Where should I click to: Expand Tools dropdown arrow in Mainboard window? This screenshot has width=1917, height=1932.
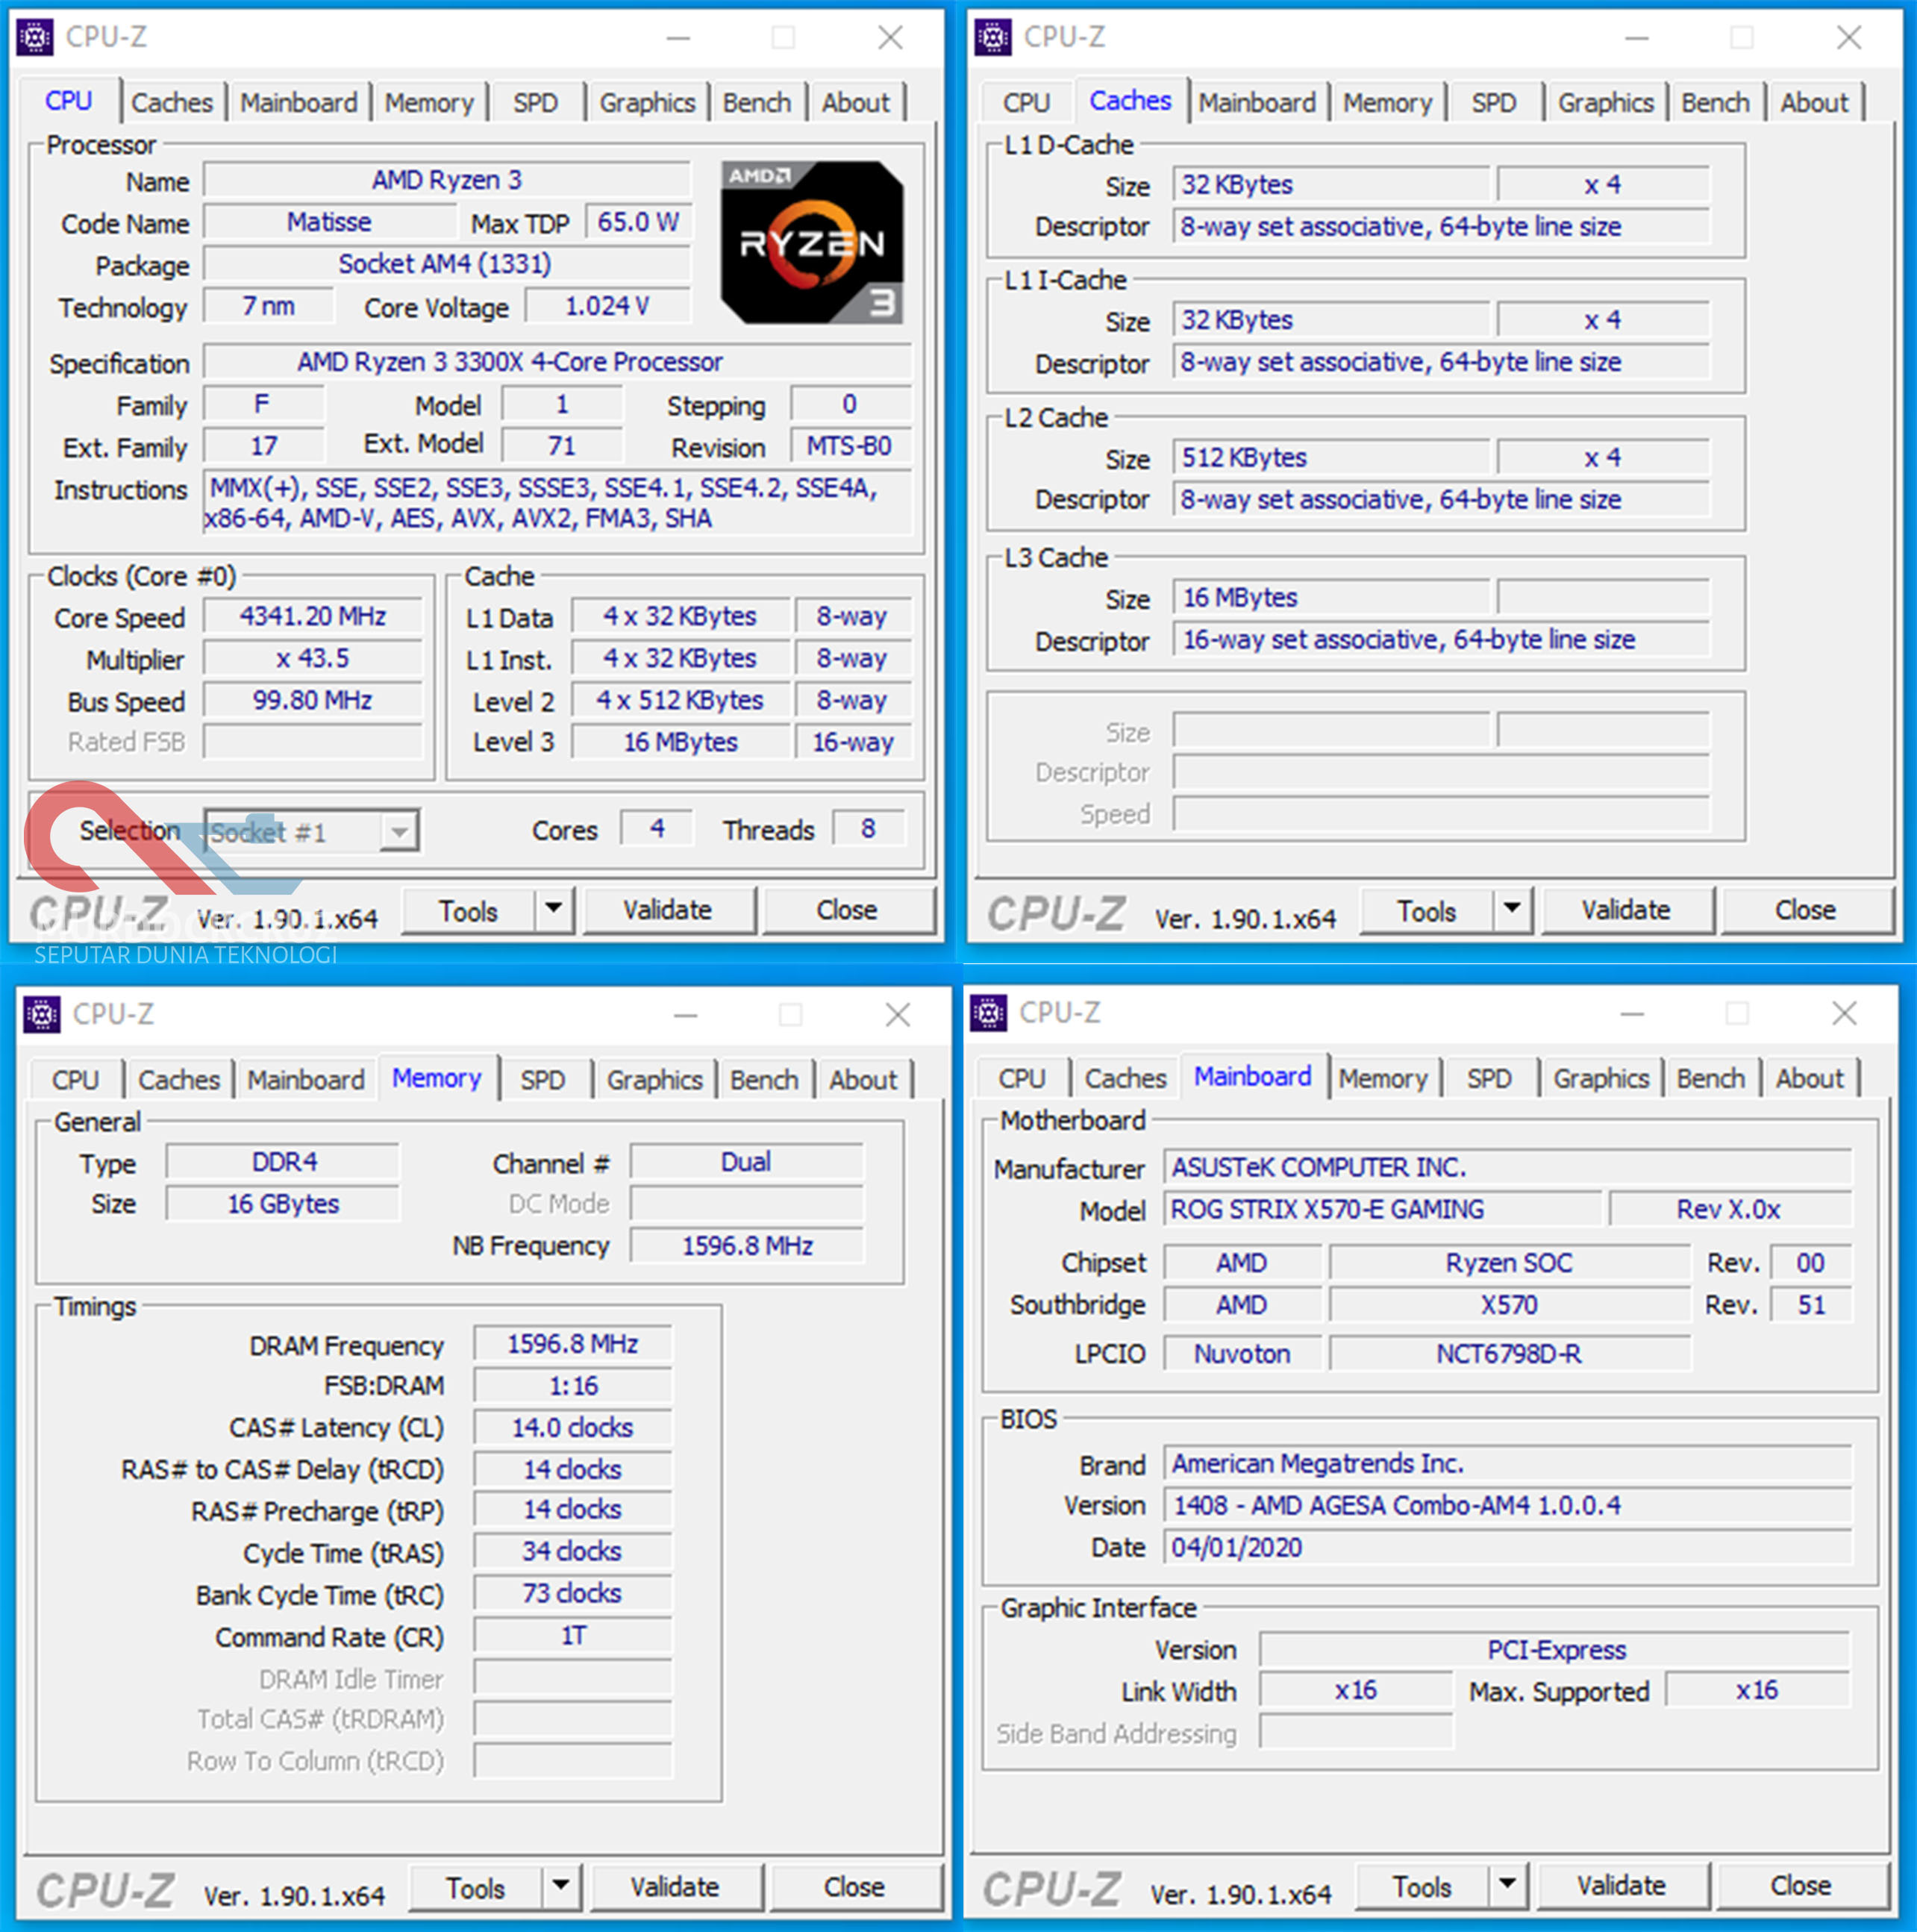tap(1508, 1886)
